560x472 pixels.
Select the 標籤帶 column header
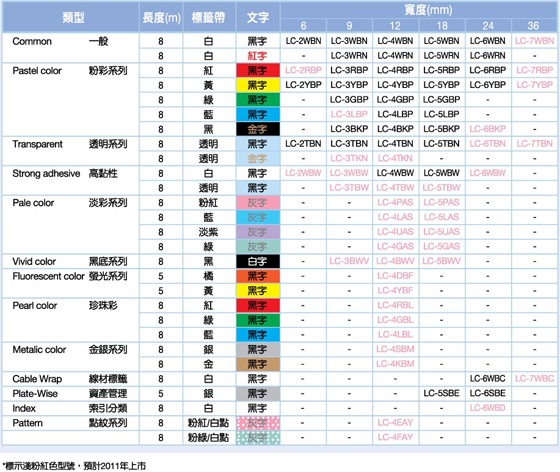pyautogui.click(x=209, y=17)
